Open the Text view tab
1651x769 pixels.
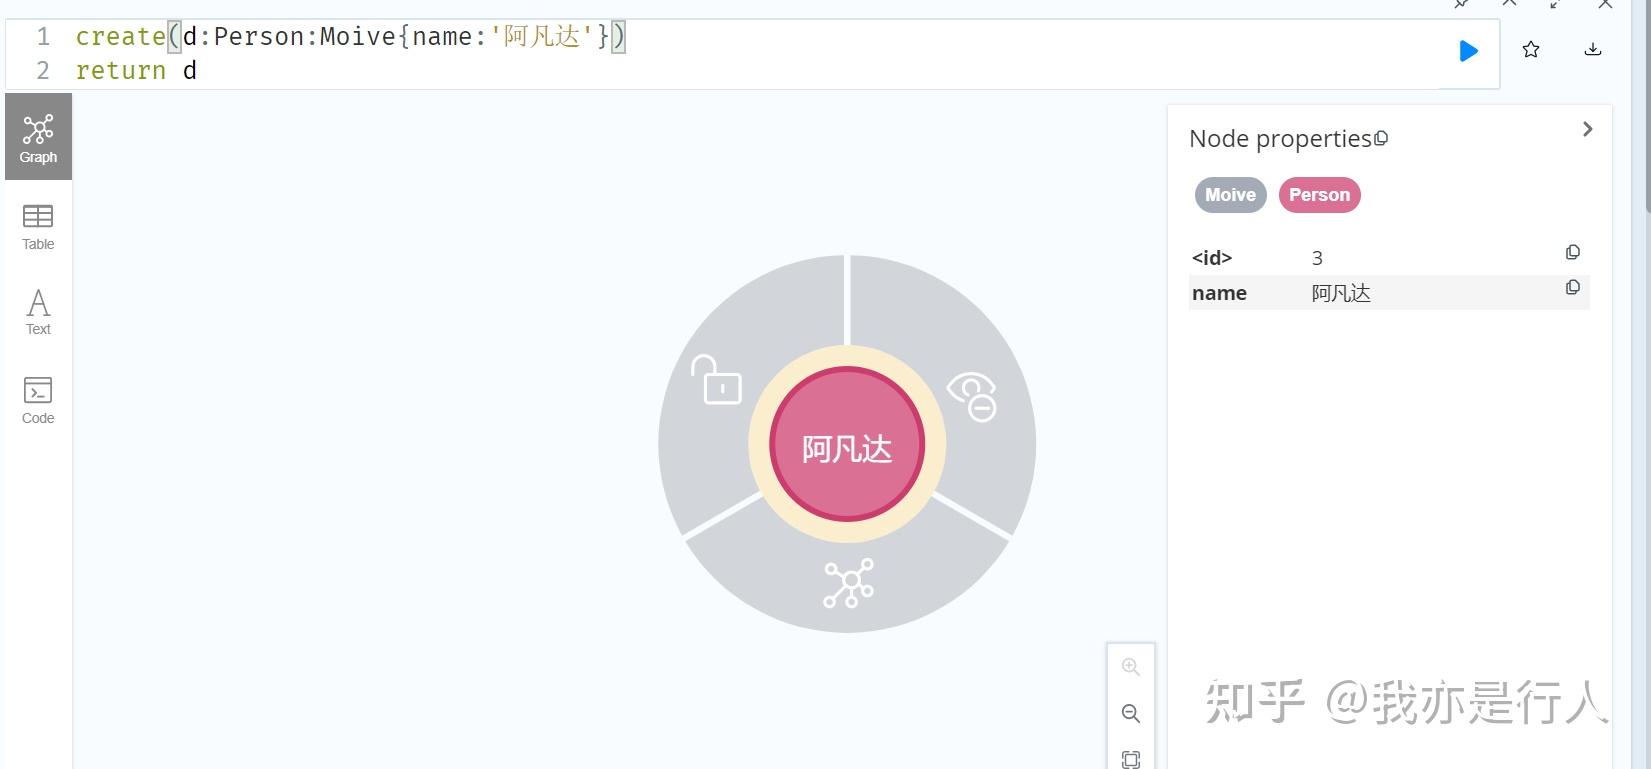tap(38, 311)
